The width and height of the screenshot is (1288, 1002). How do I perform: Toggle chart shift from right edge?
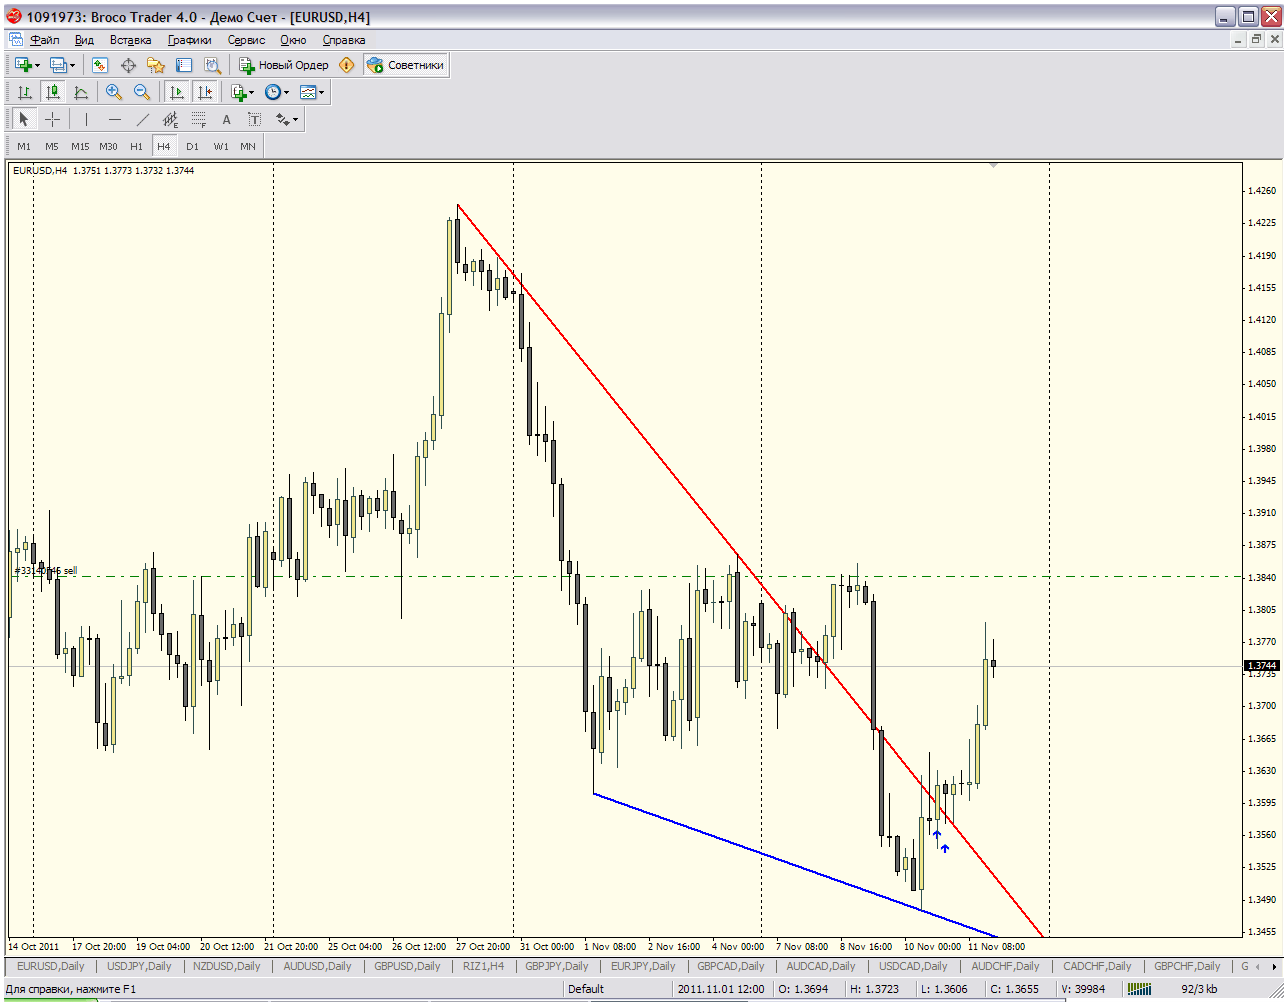coord(205,92)
